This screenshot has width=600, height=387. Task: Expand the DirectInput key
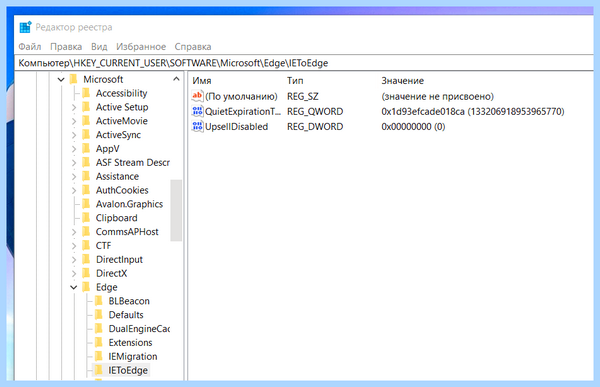[x=74, y=260]
